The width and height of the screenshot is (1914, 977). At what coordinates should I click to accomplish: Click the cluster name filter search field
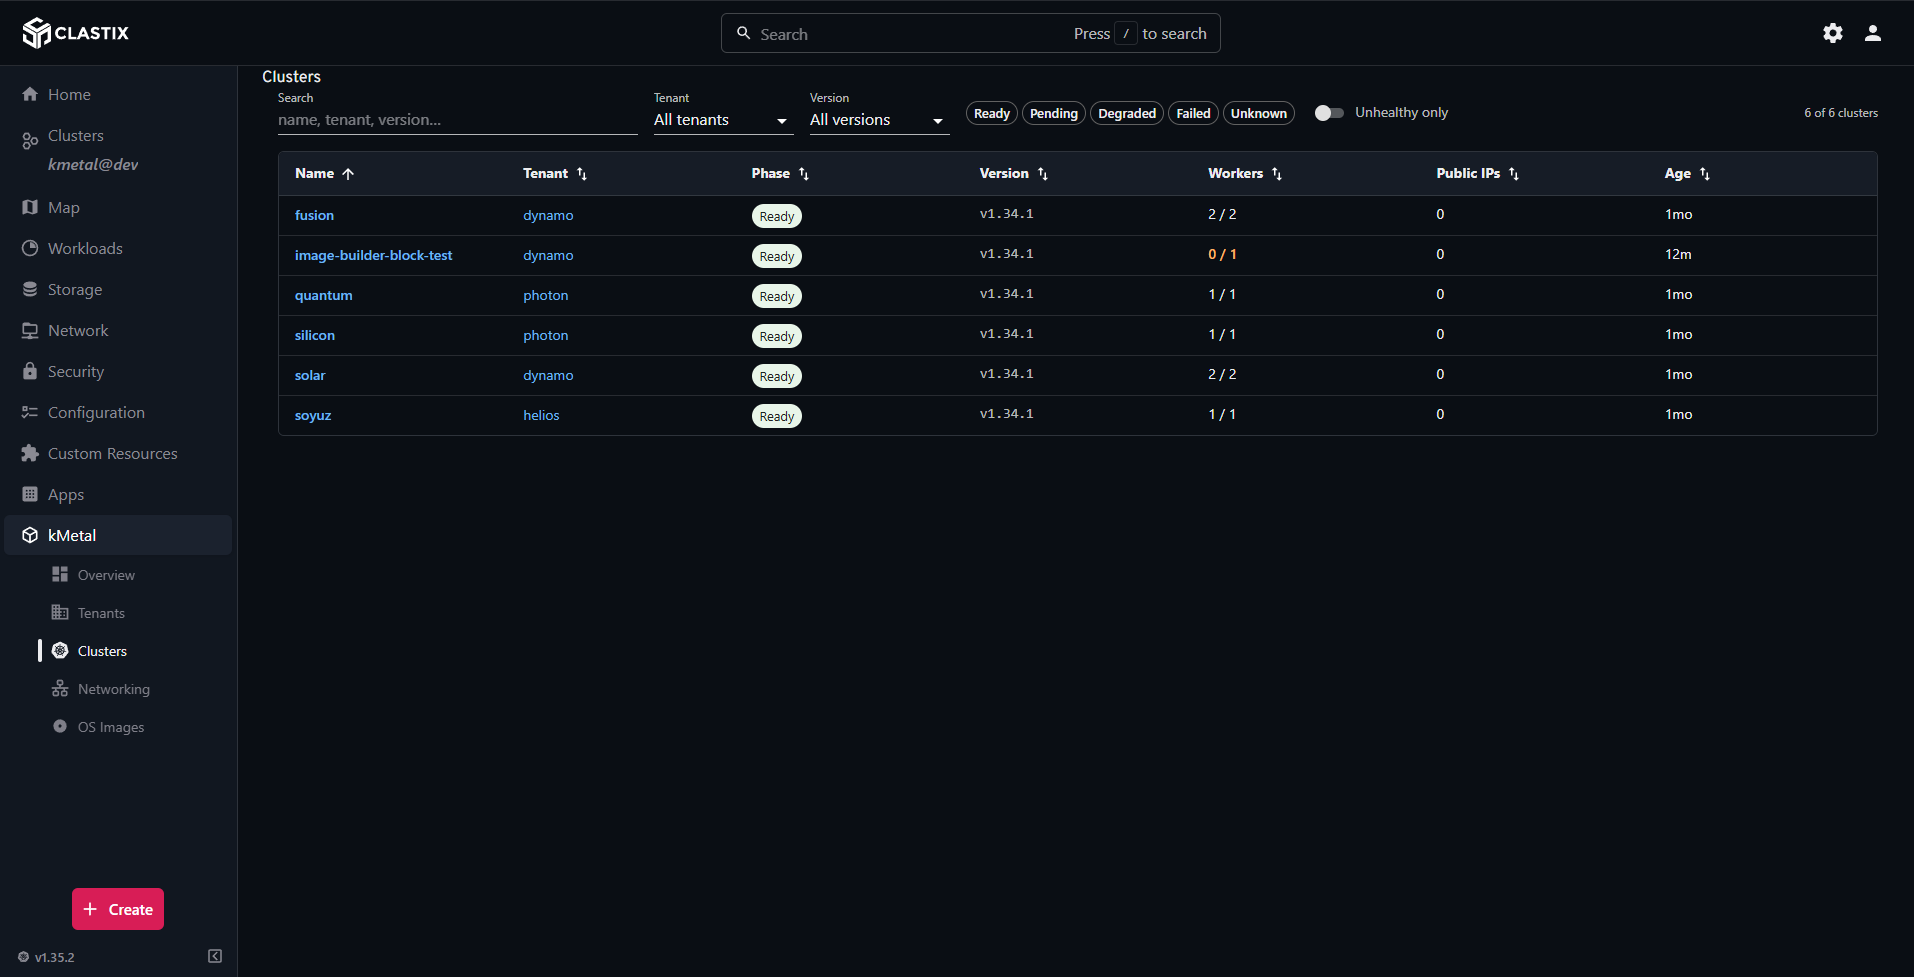point(457,120)
